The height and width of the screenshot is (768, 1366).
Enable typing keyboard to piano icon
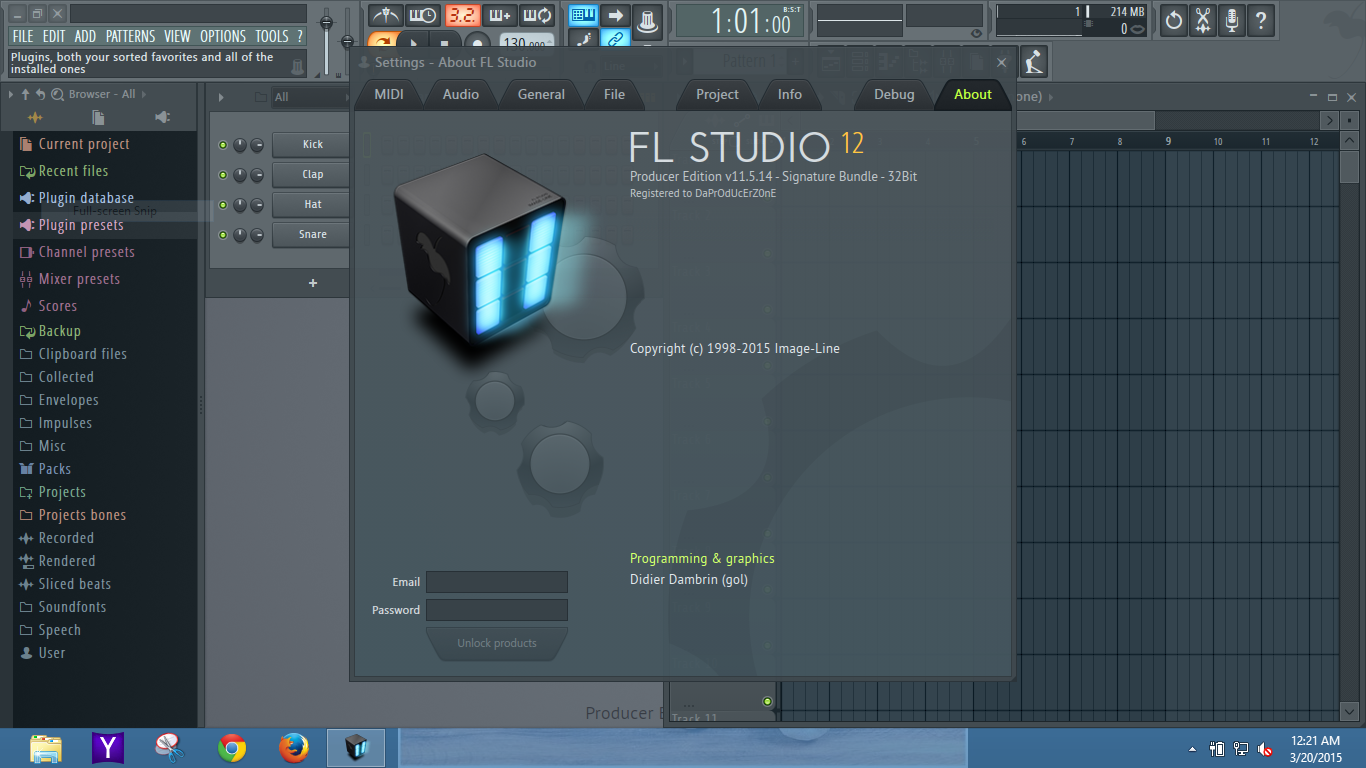(x=584, y=16)
